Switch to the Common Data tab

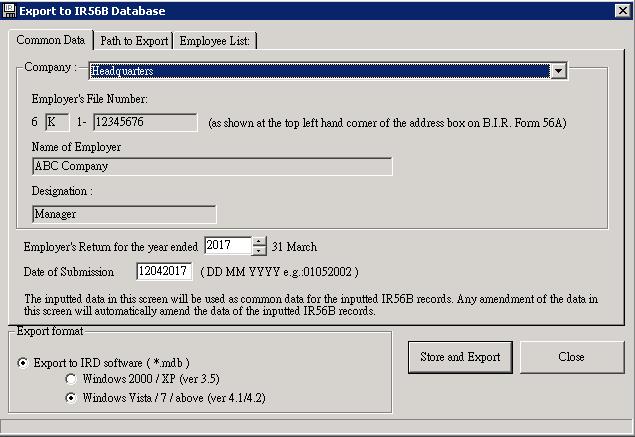51,40
